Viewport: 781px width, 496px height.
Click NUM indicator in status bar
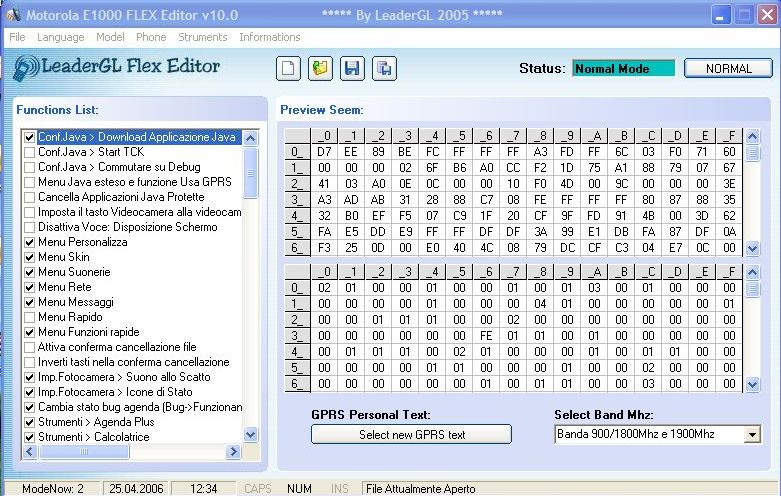(x=299, y=489)
